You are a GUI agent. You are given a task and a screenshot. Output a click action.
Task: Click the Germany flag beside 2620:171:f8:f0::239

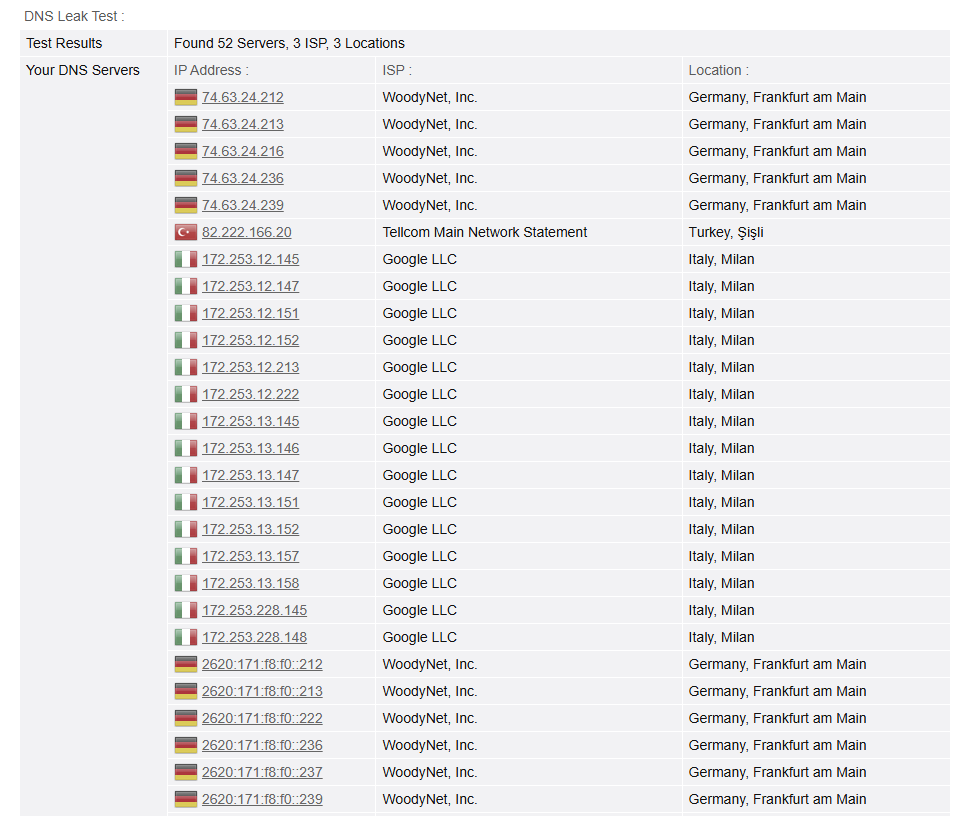(186, 799)
